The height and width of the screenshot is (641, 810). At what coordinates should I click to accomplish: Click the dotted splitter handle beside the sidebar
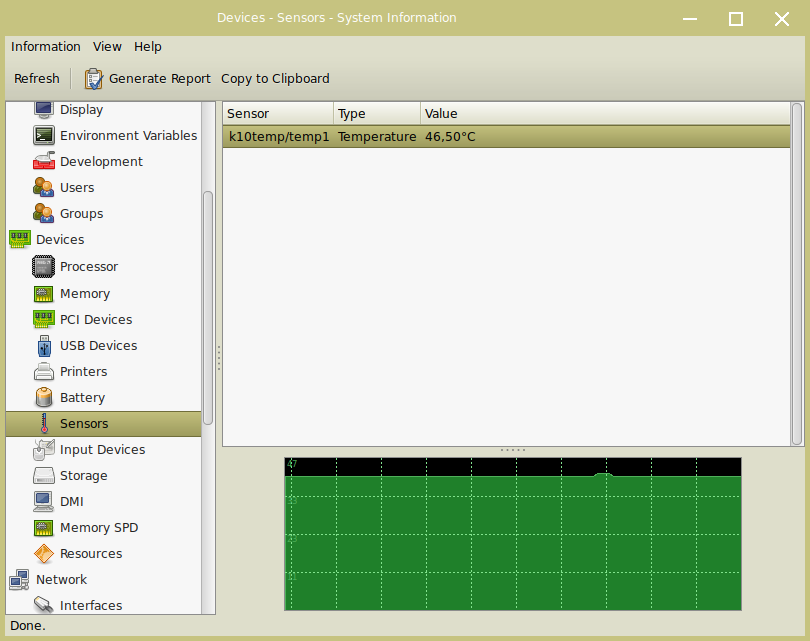tap(219, 358)
